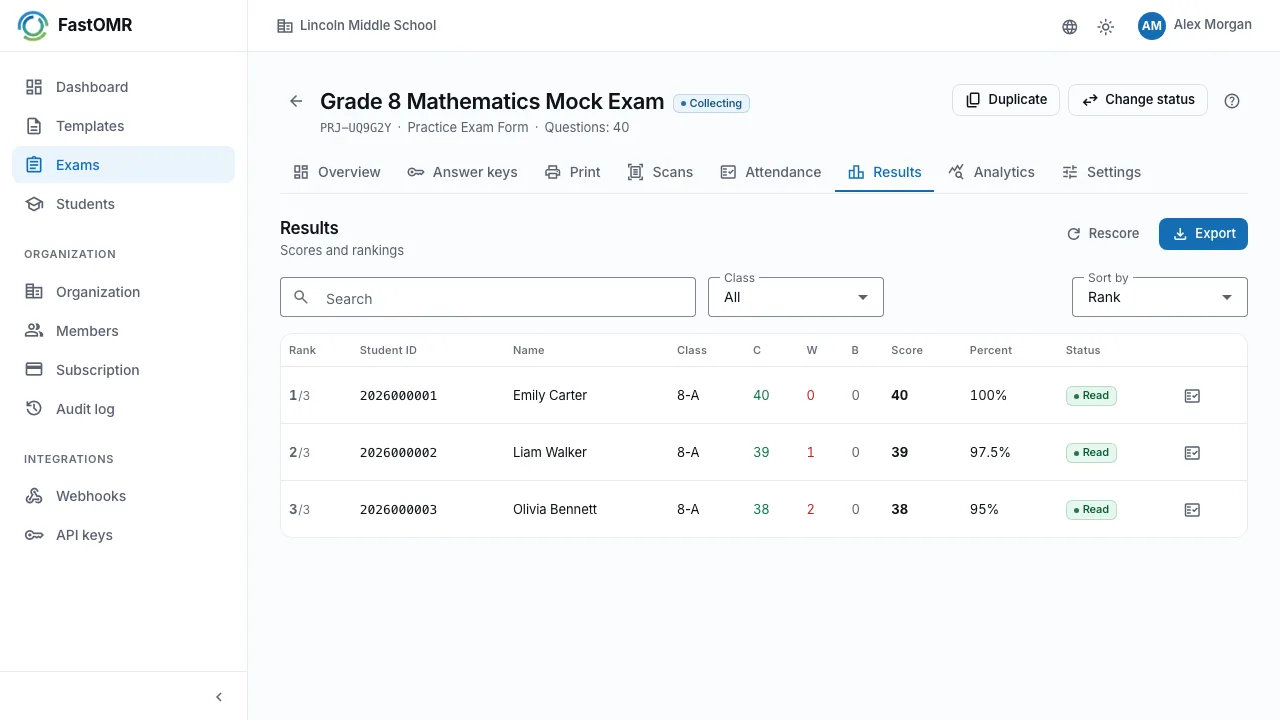Open Students in the sidebar

tap(124, 204)
